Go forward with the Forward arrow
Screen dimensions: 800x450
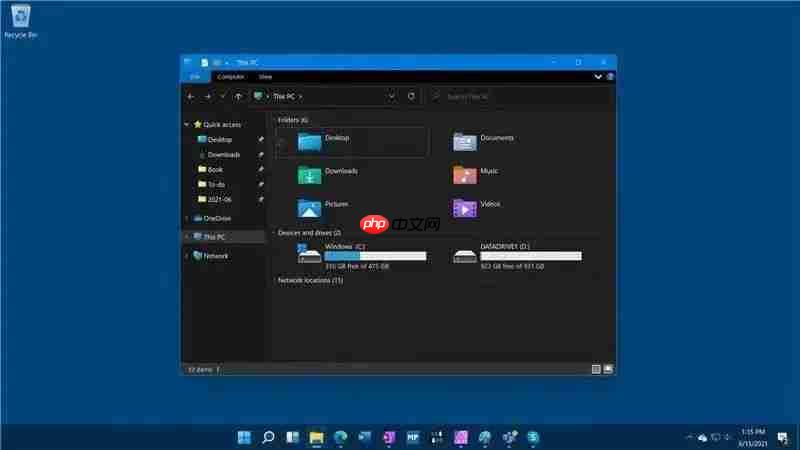[x=208, y=96]
